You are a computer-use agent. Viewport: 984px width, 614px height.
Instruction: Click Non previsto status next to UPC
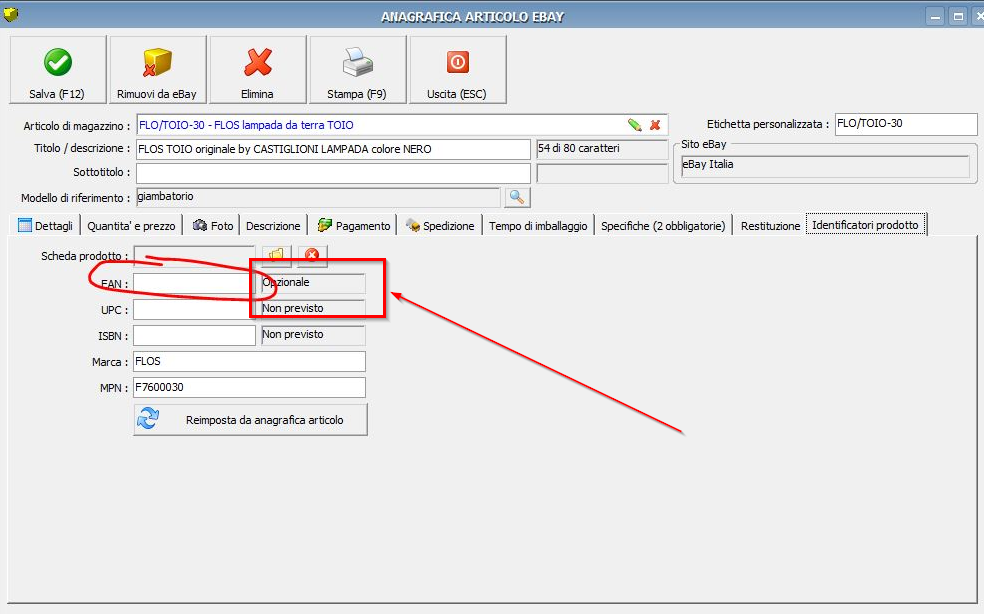click(313, 309)
